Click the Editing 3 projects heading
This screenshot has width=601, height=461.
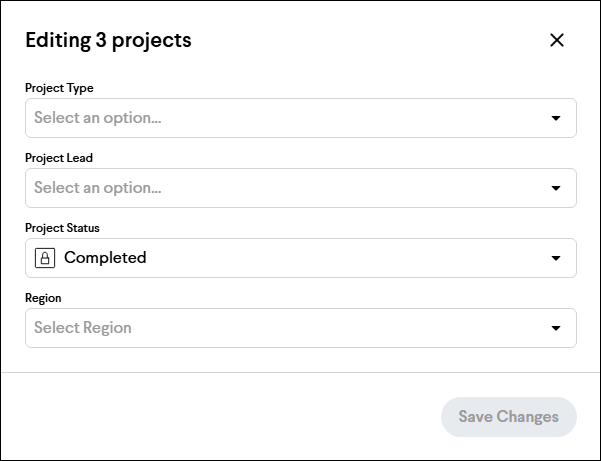click(108, 40)
